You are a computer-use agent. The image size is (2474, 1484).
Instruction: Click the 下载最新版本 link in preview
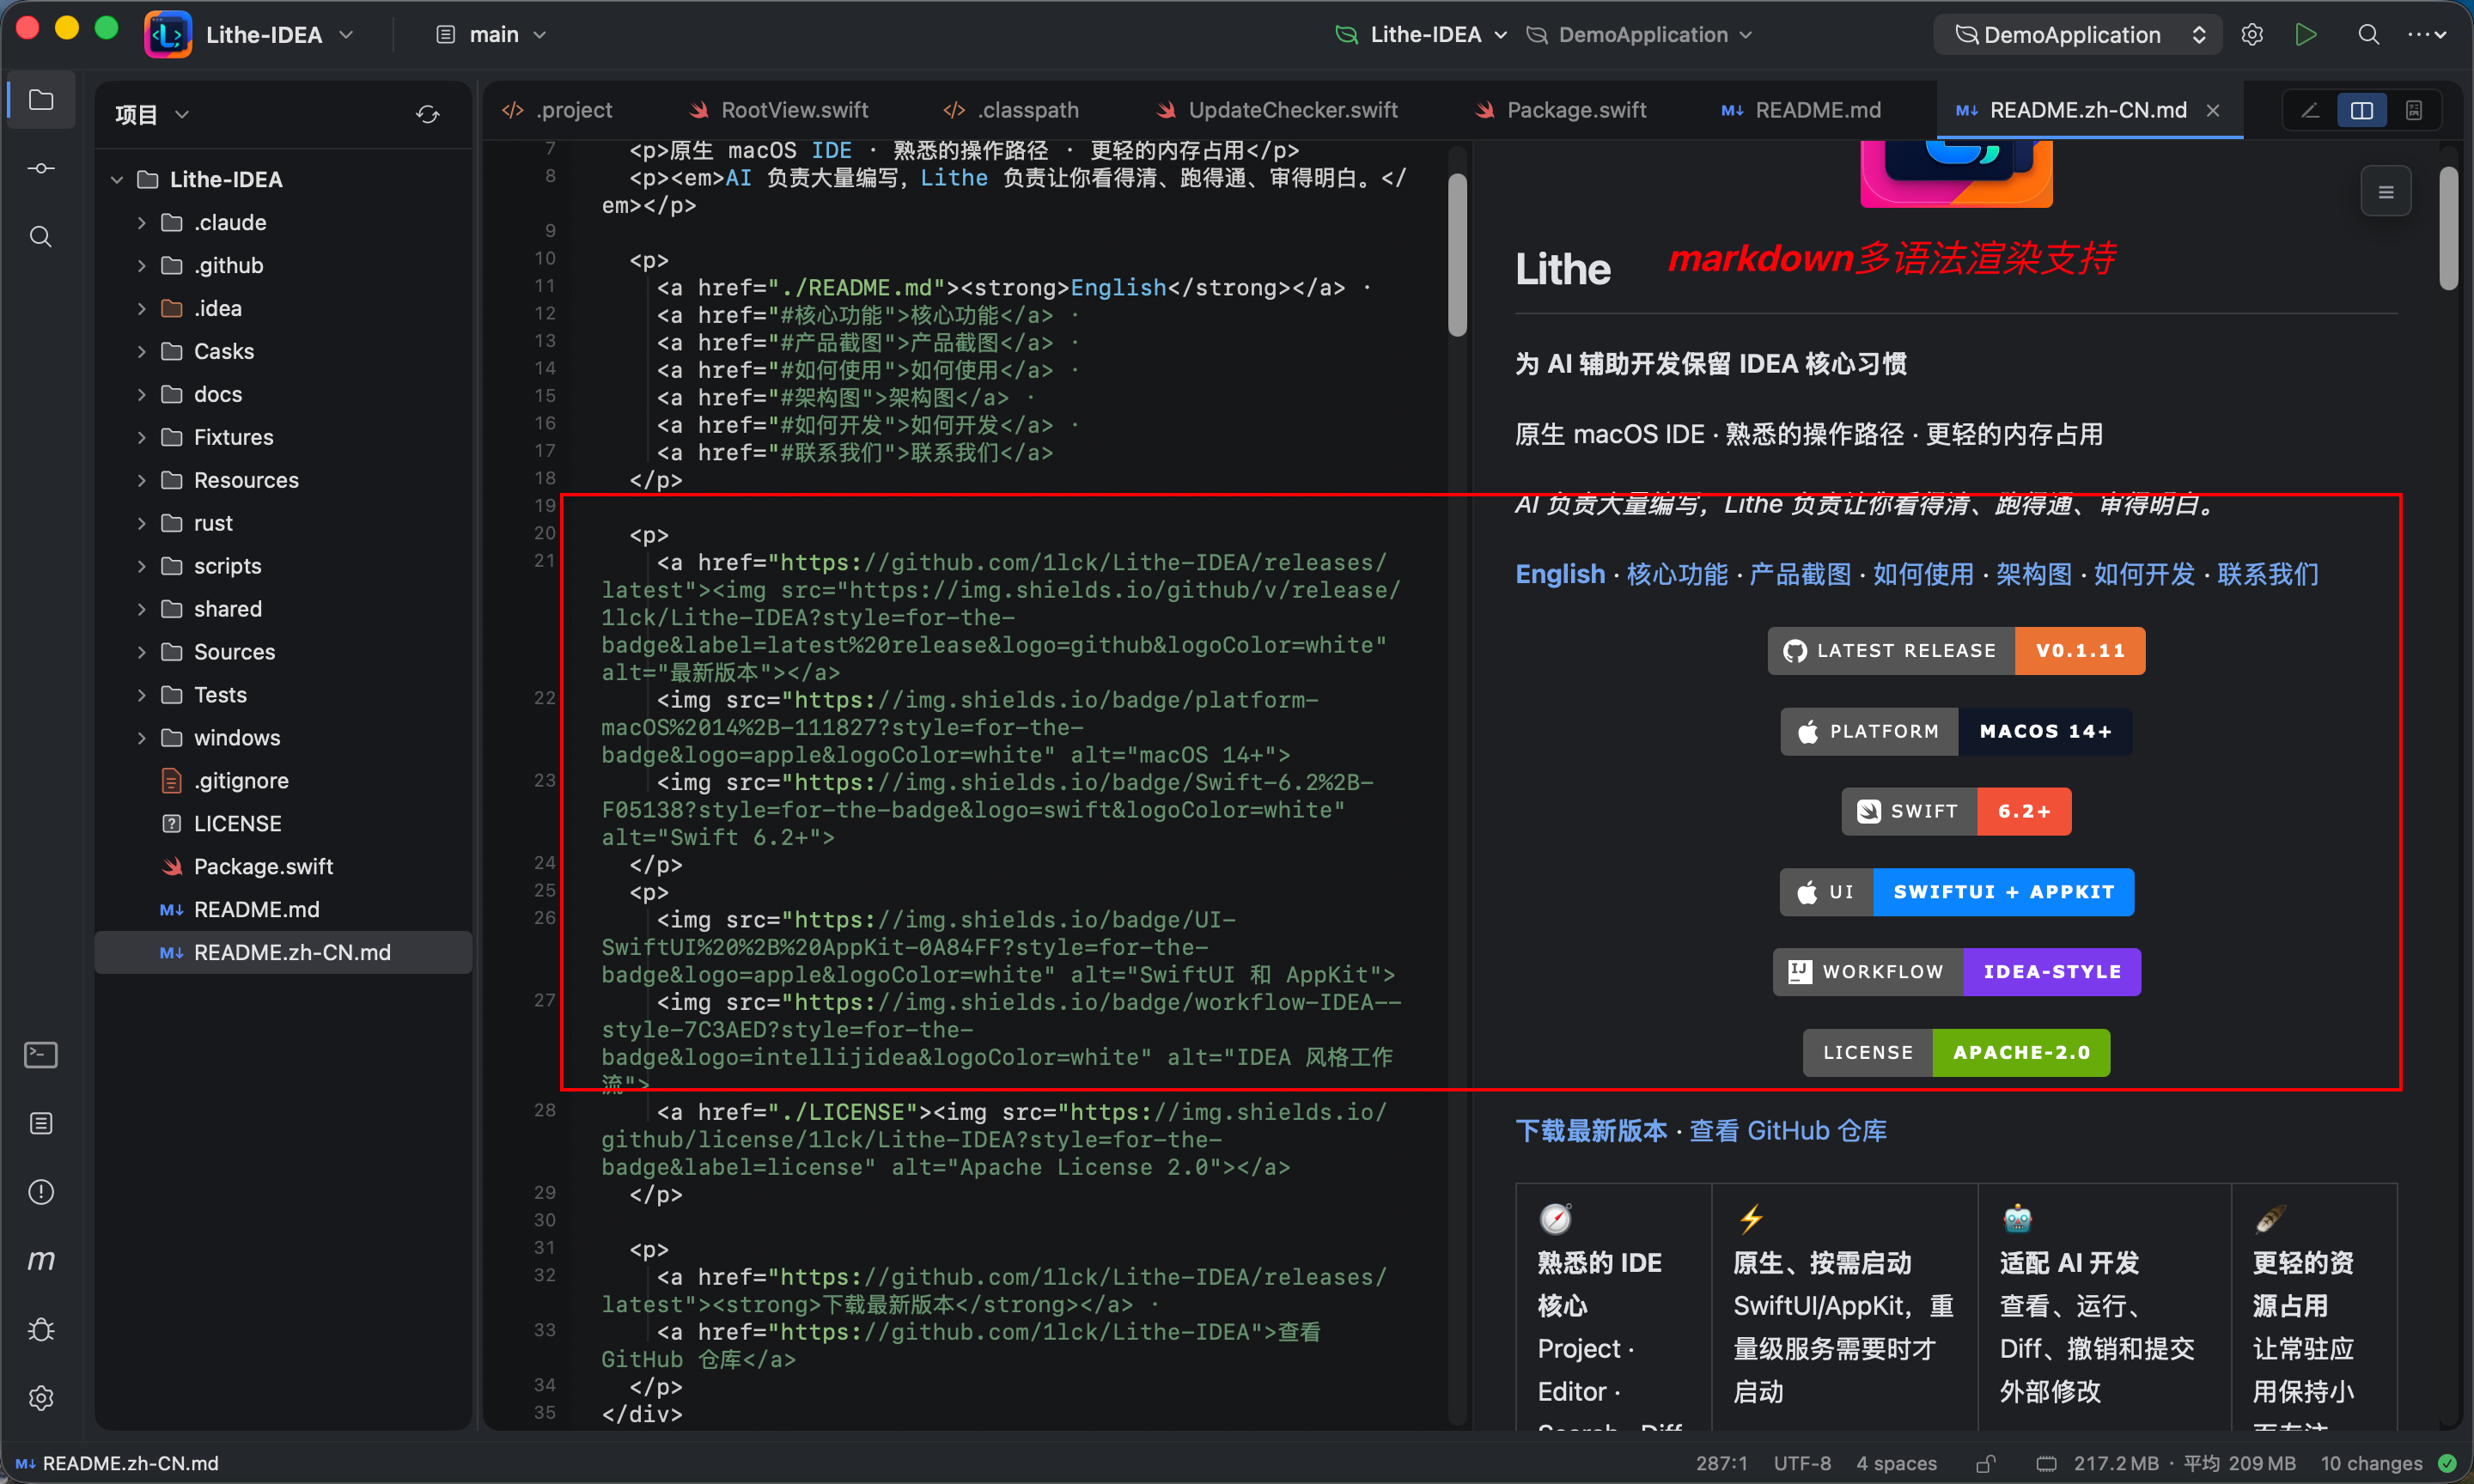(x=1591, y=1131)
